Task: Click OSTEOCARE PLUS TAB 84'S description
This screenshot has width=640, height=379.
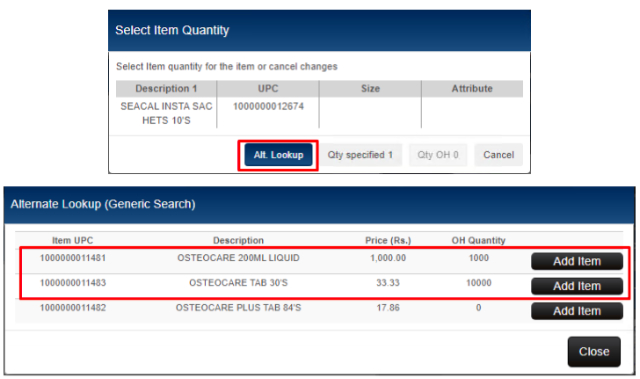Action: pyautogui.click(x=238, y=308)
